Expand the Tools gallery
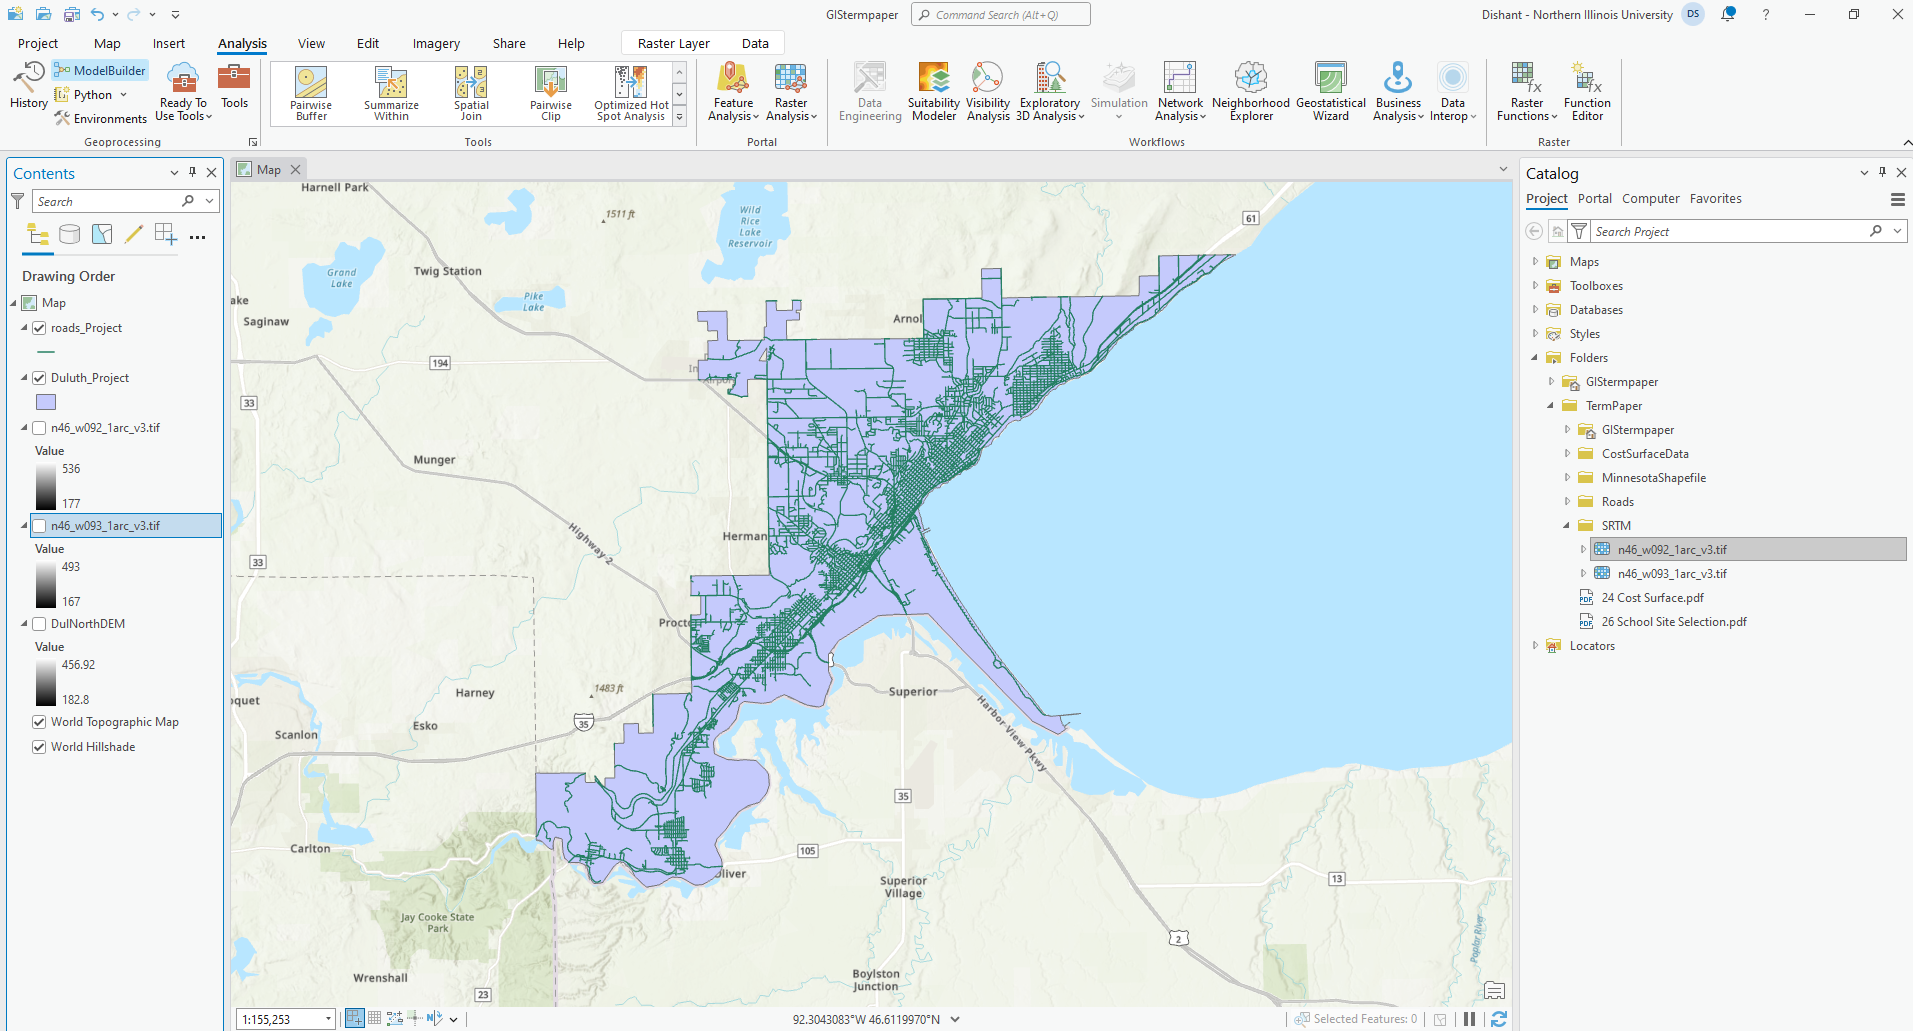 pyautogui.click(x=680, y=117)
